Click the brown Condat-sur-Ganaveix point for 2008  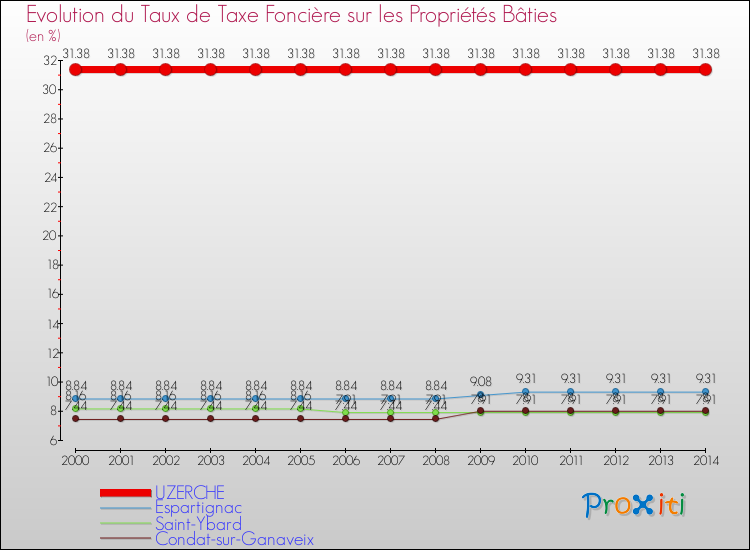pos(436,419)
